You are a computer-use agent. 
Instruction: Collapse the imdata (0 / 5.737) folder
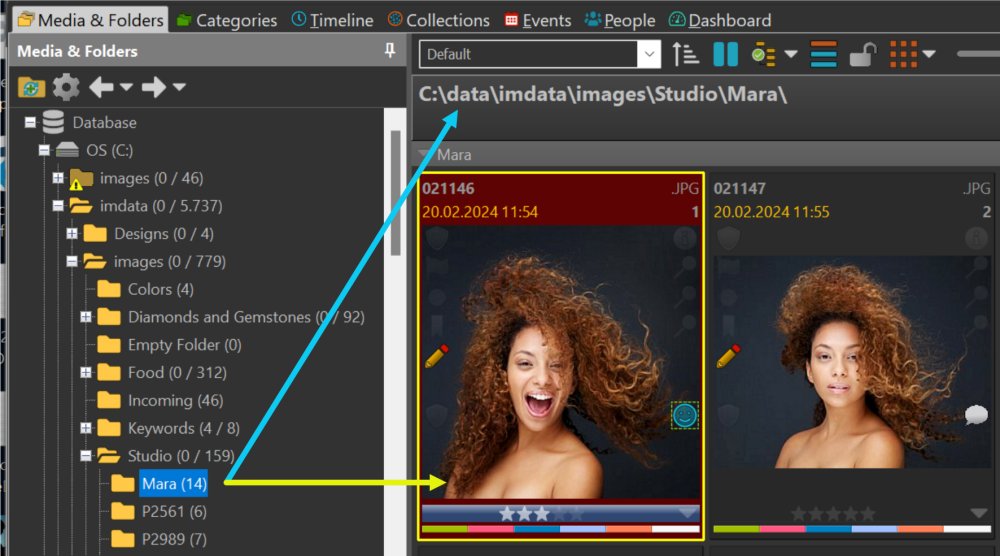point(58,205)
